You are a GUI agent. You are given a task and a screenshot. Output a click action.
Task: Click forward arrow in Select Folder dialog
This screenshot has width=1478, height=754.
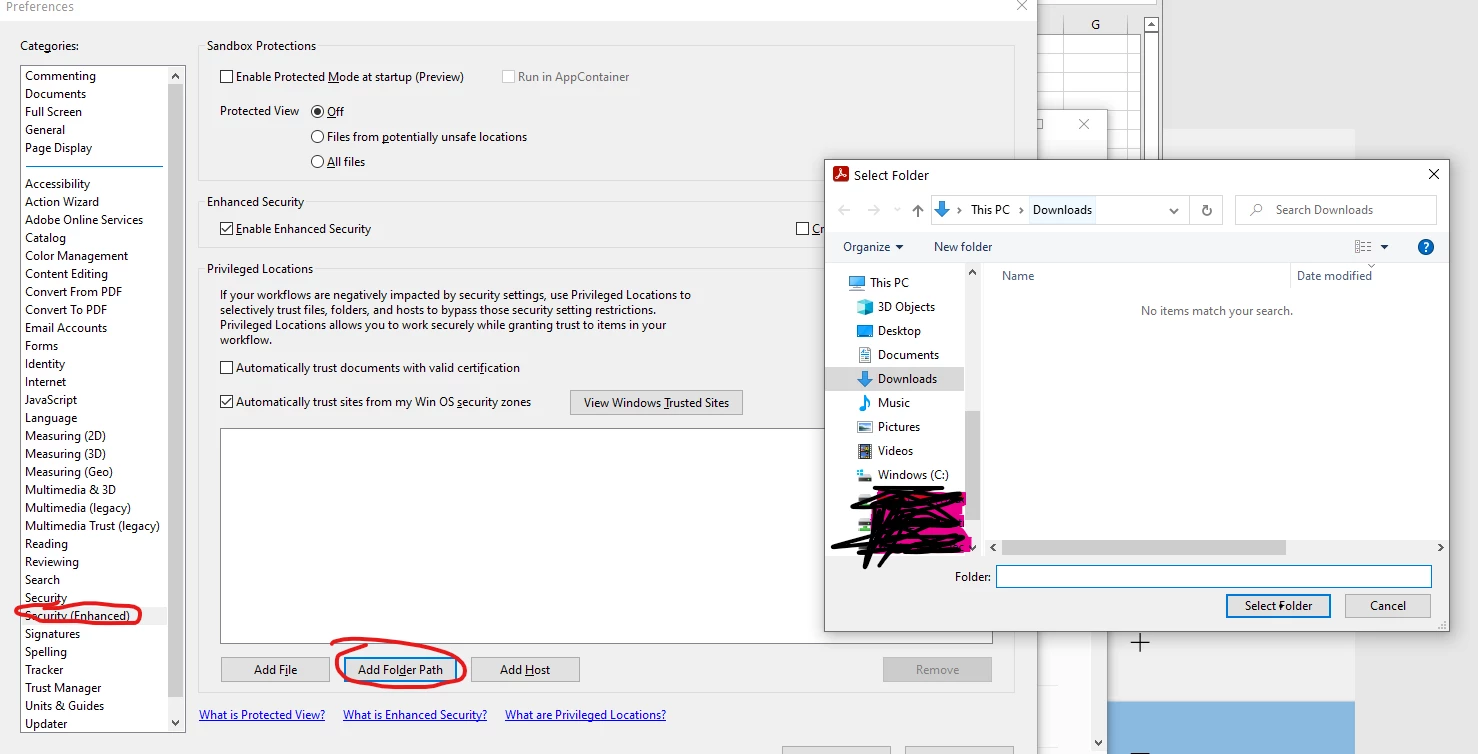874,210
